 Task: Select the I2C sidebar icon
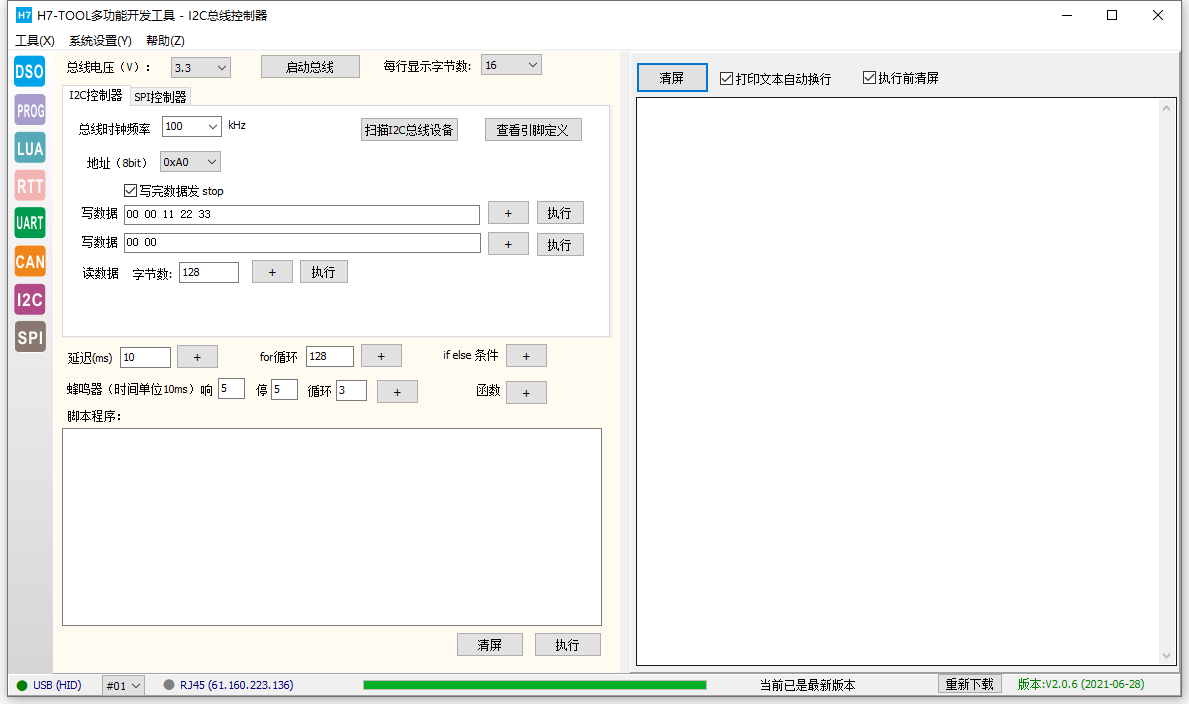click(x=30, y=299)
